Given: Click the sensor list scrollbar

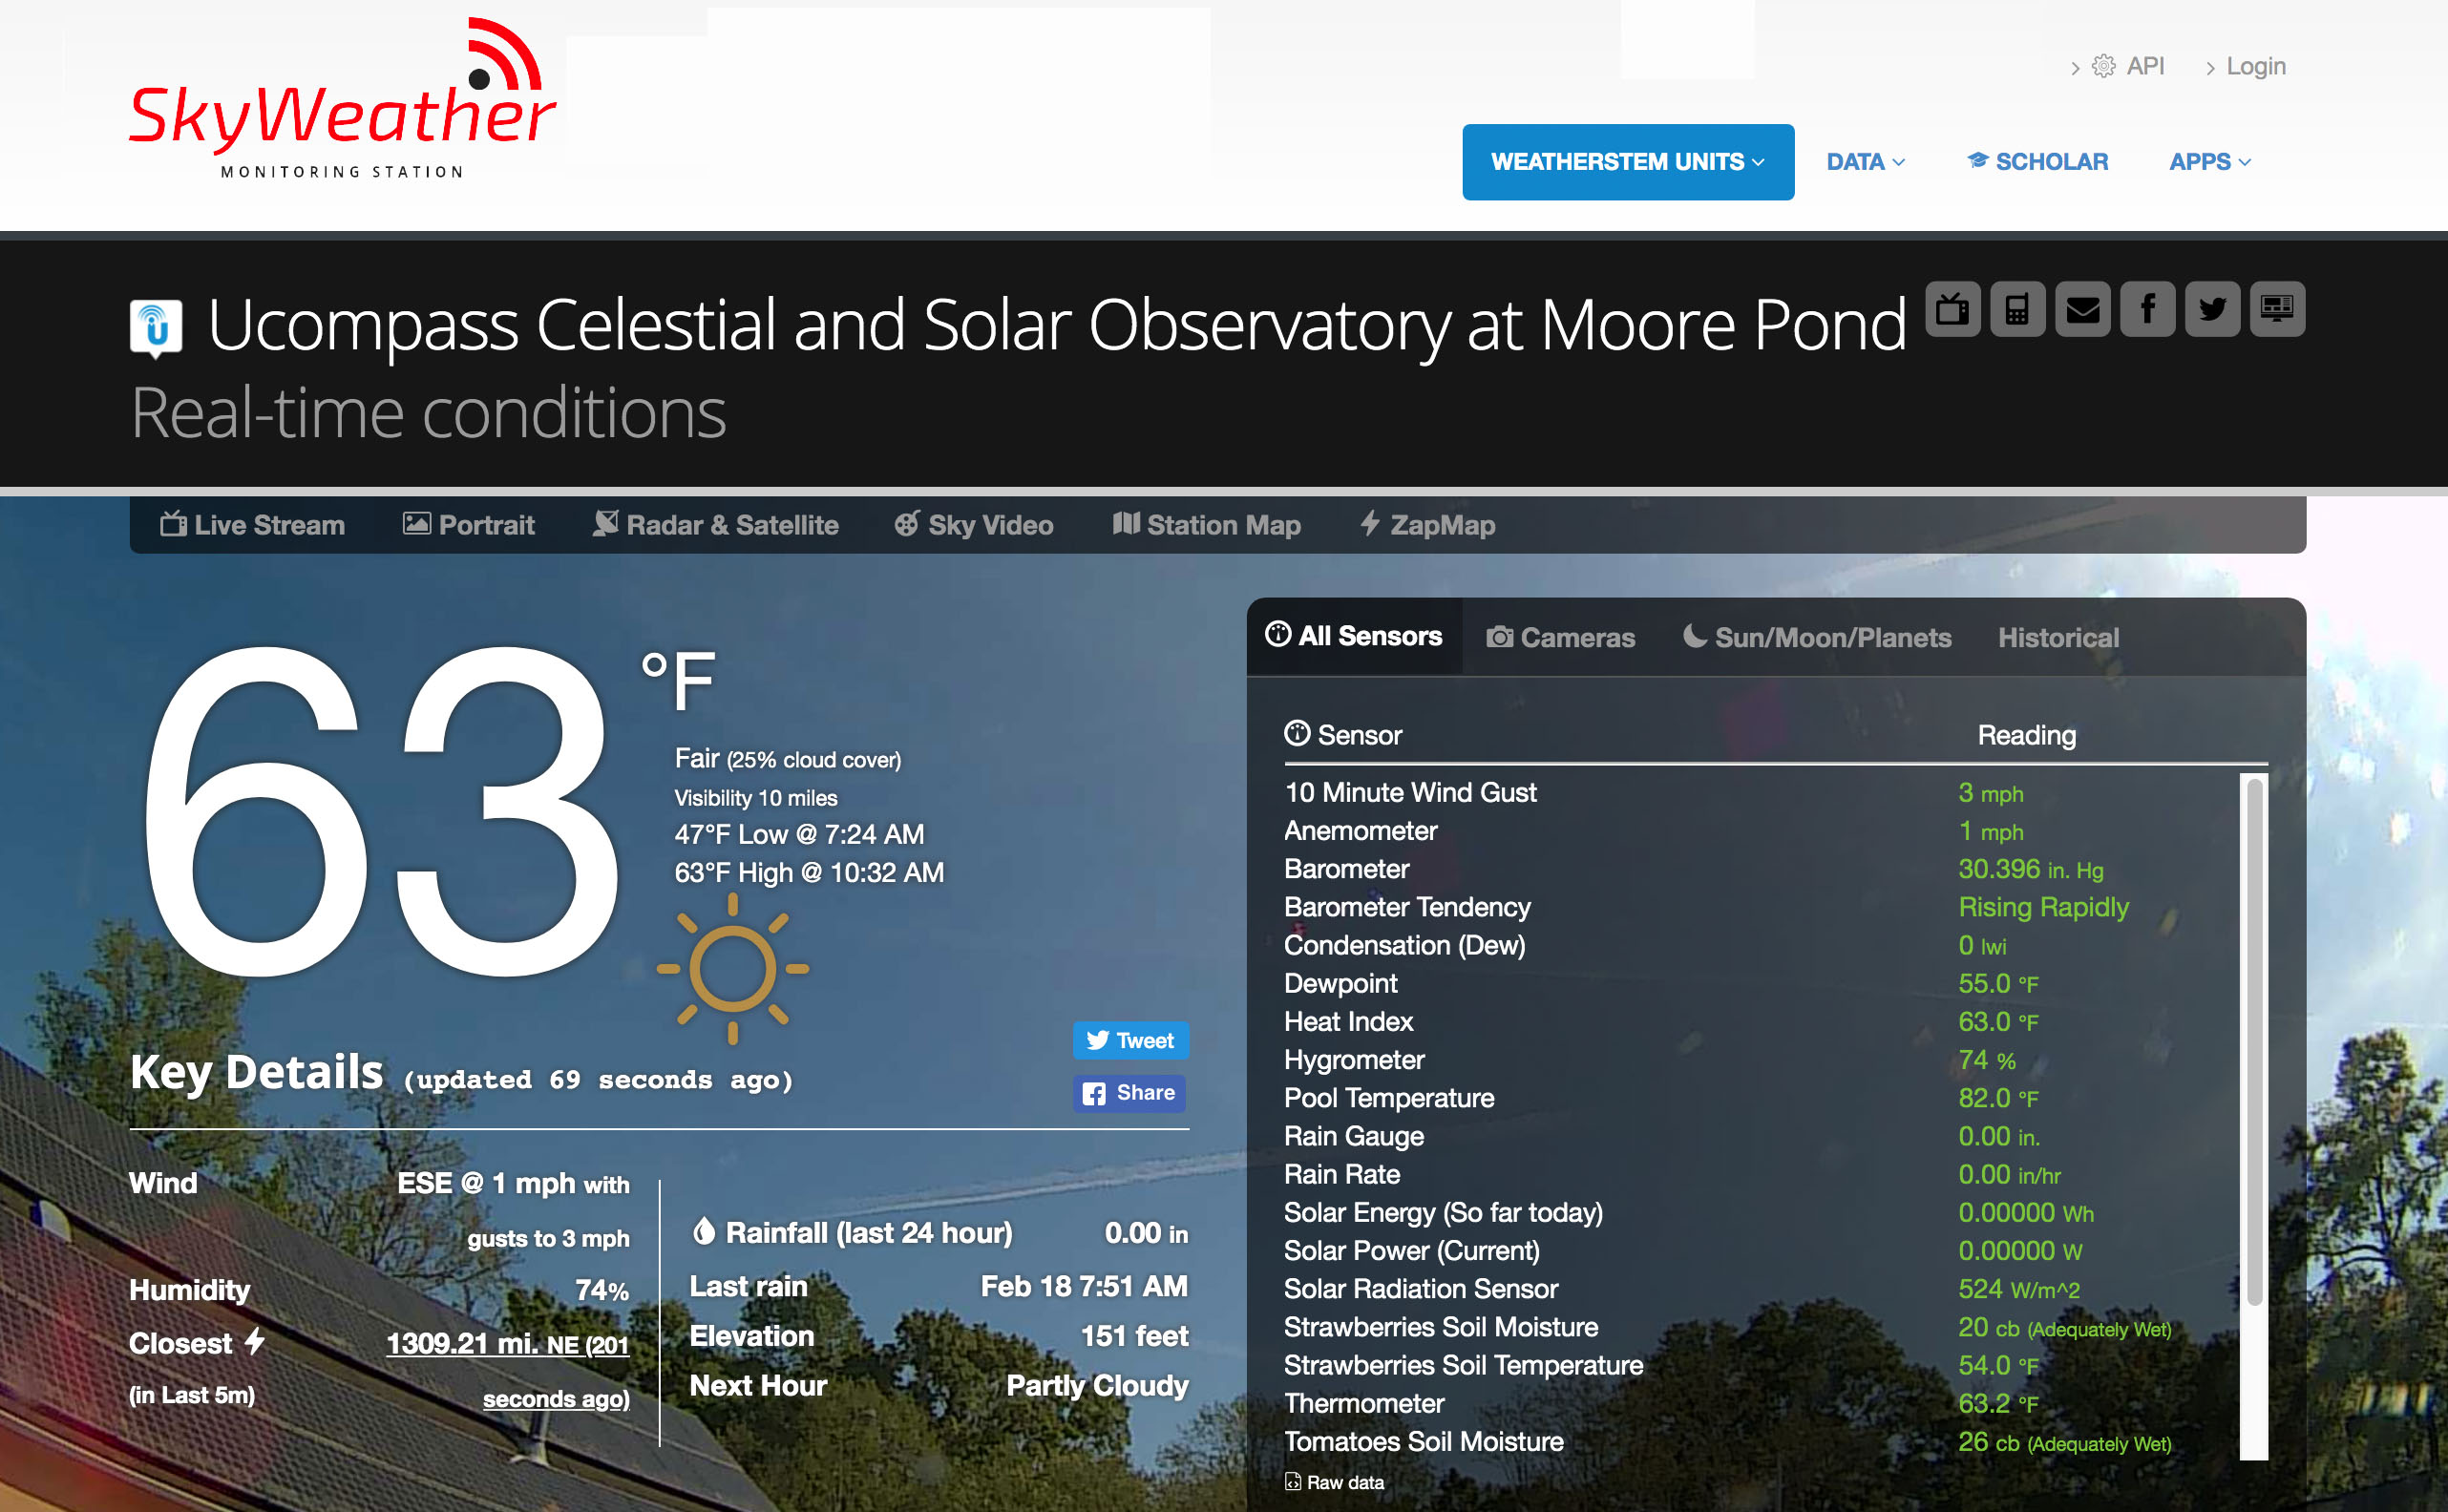Looking at the screenshot, I should click(2254, 1040).
